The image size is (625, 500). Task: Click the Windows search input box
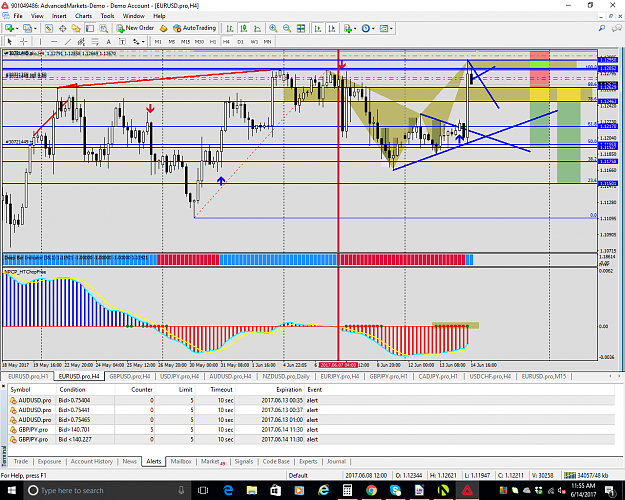(x=104, y=490)
